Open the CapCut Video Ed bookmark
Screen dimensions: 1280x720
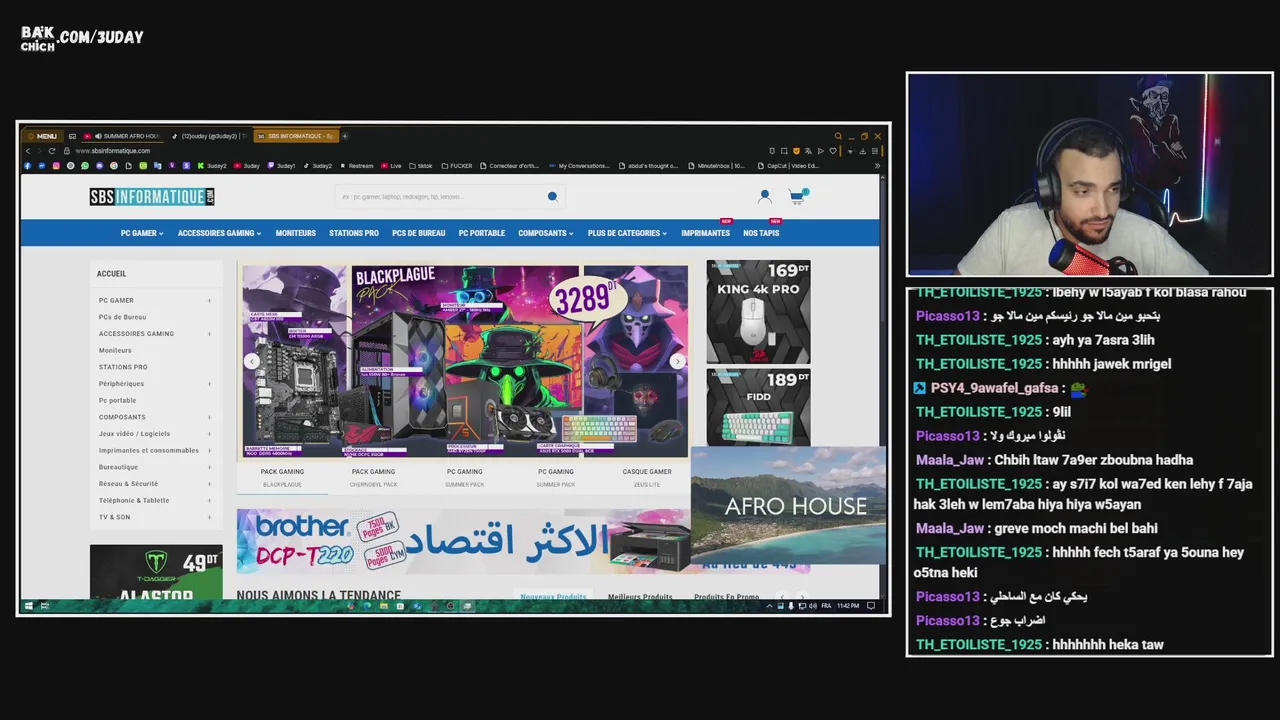tap(789, 166)
